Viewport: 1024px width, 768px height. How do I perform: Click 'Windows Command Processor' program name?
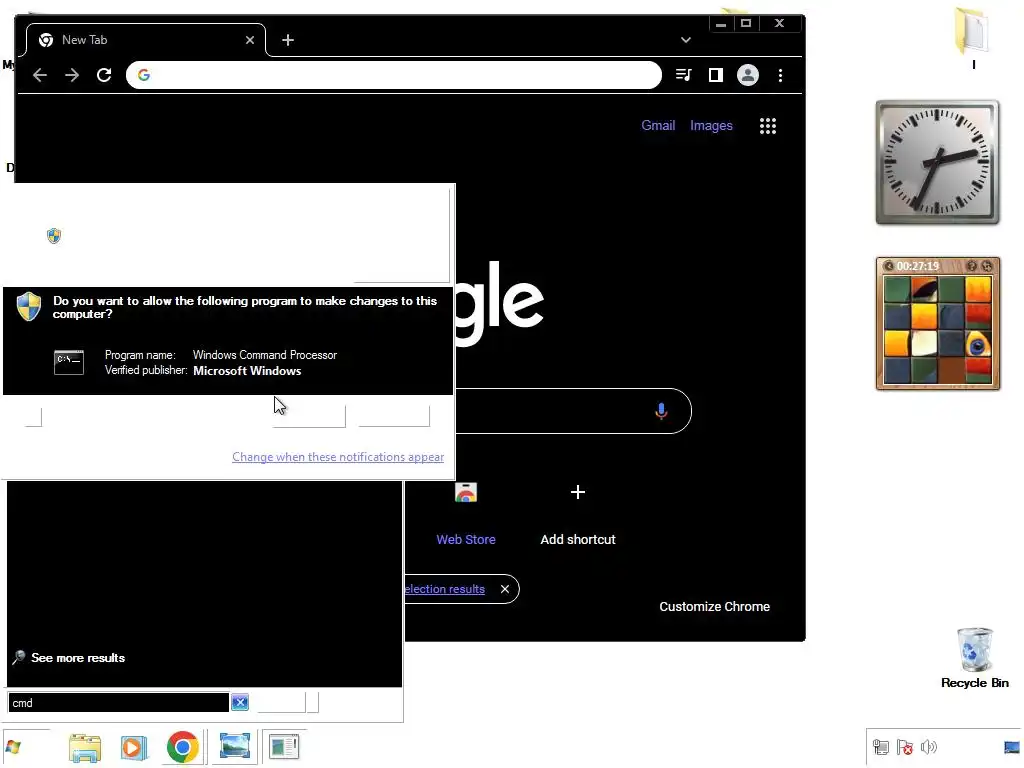point(264,355)
